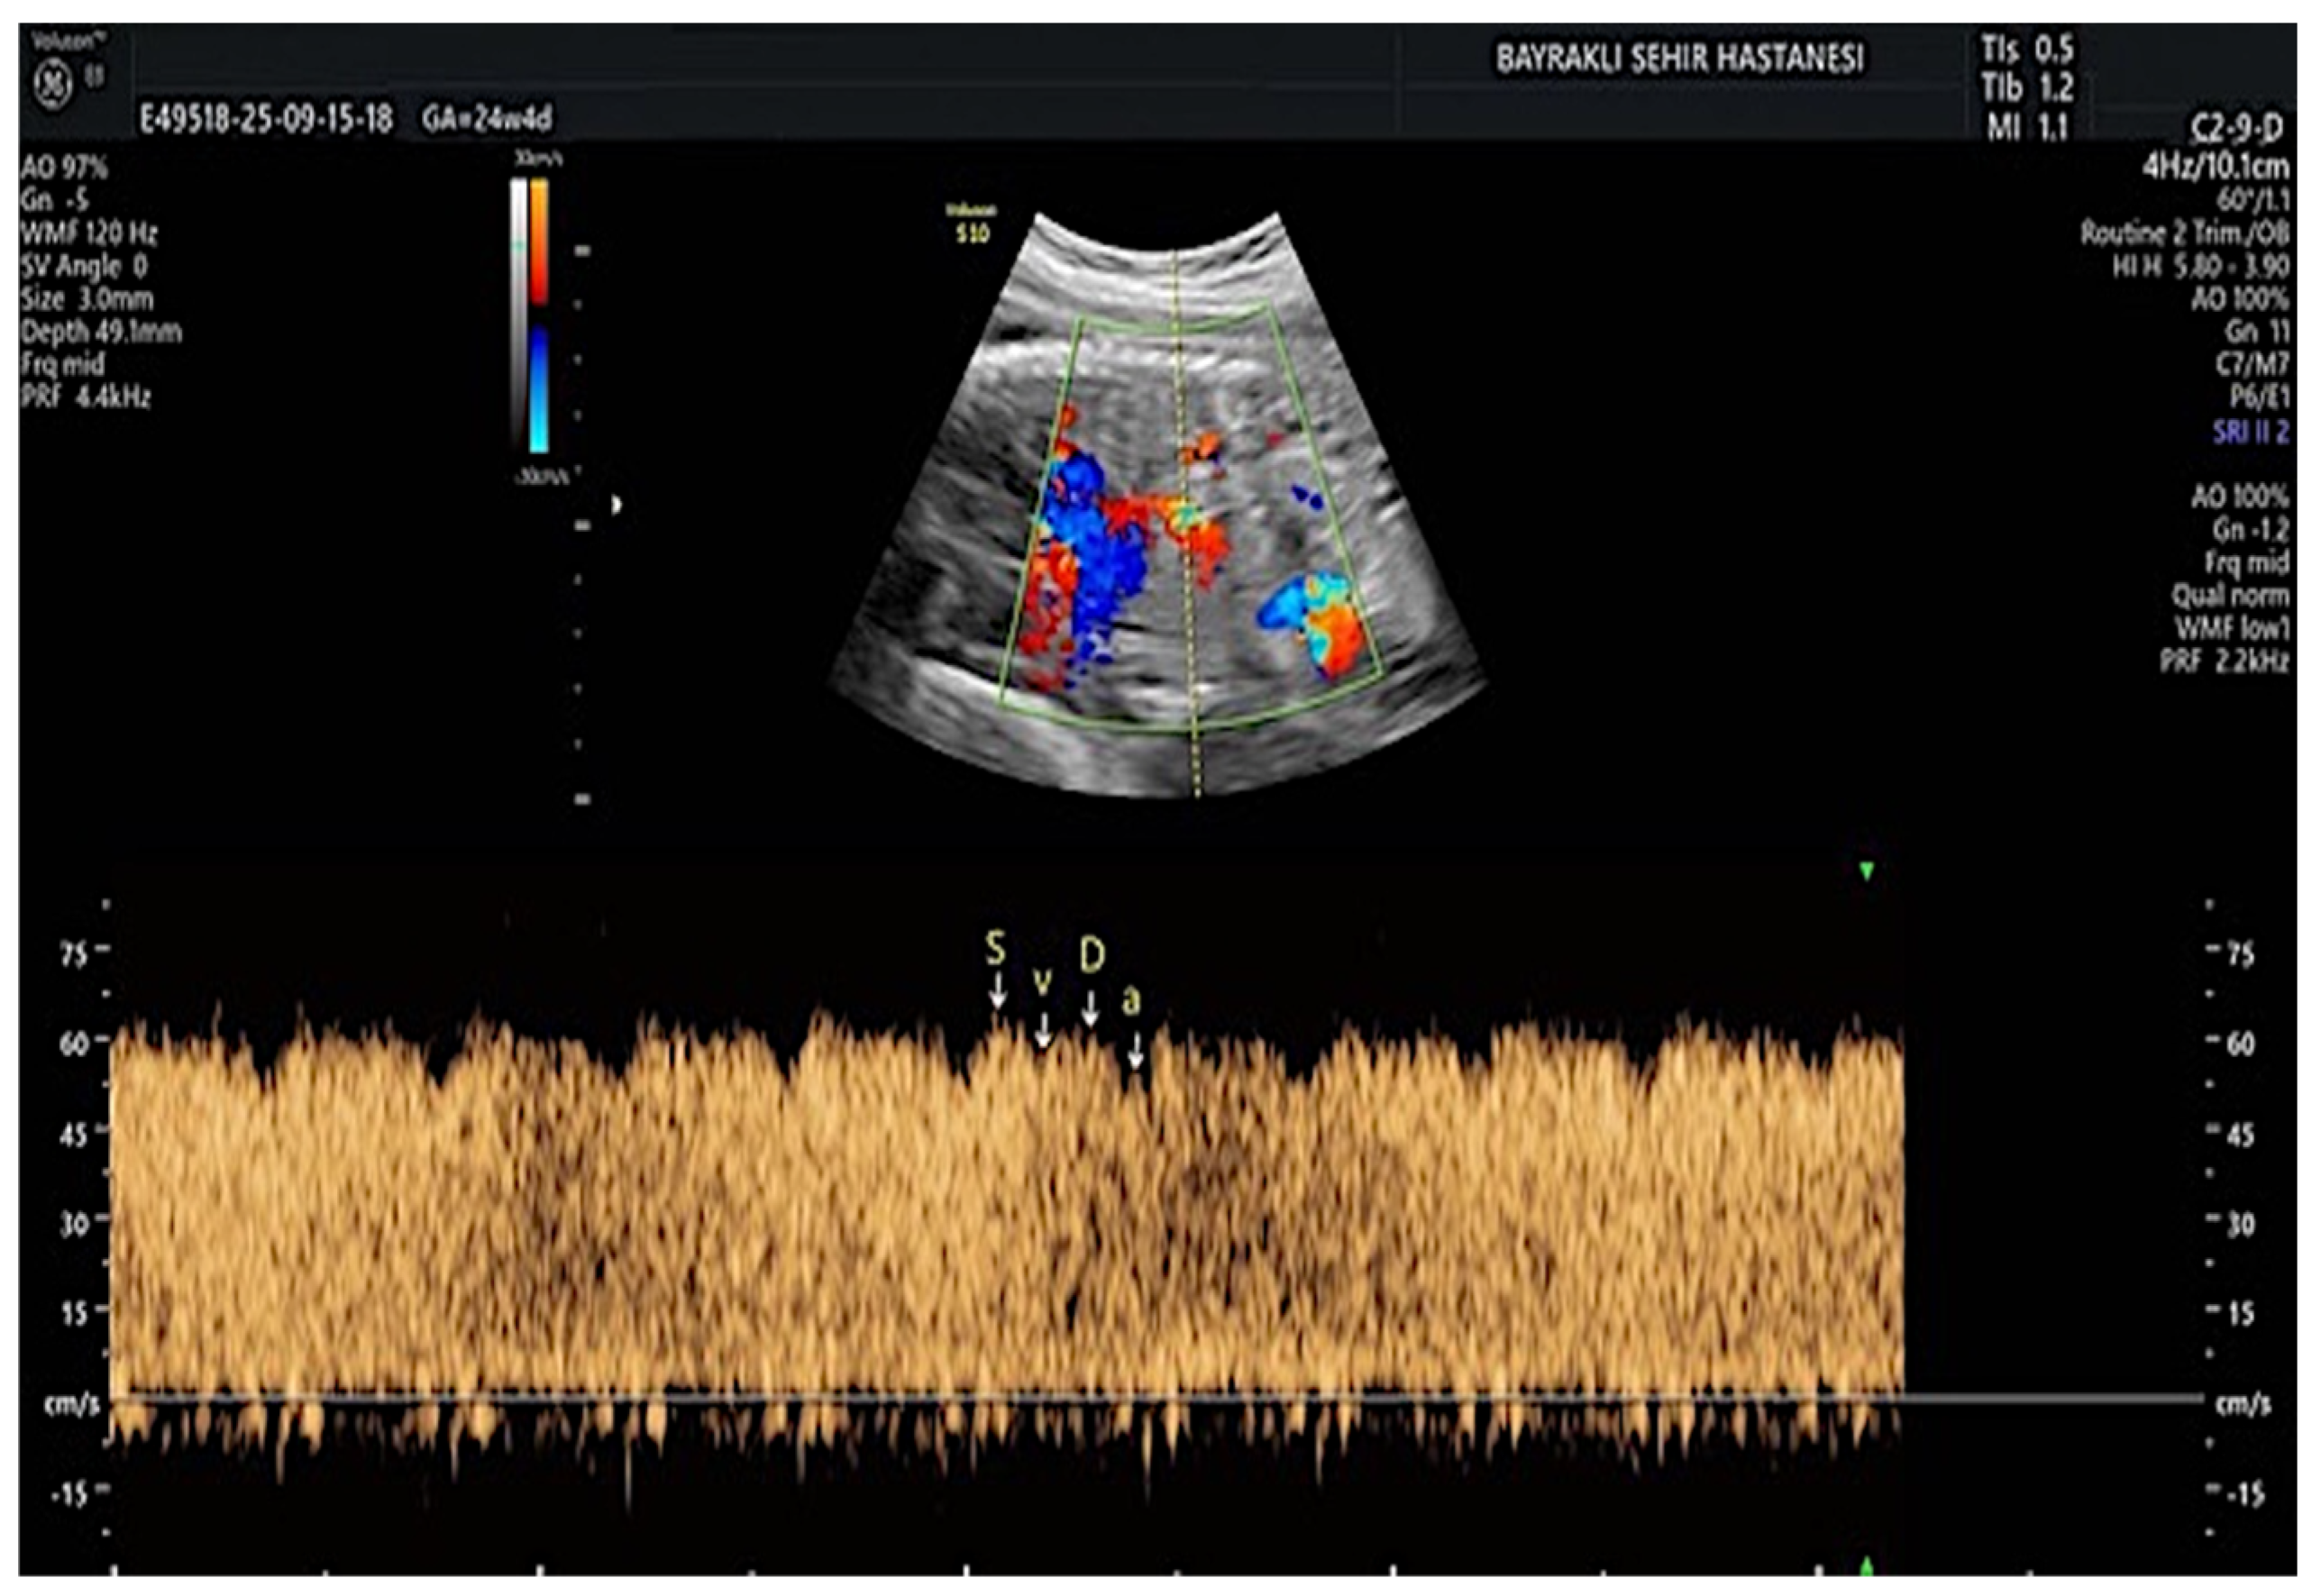Viewport: 2312px width, 1596px height.
Task: Click the 4Hz/10.1cm frame rate value
Action: click(2214, 166)
